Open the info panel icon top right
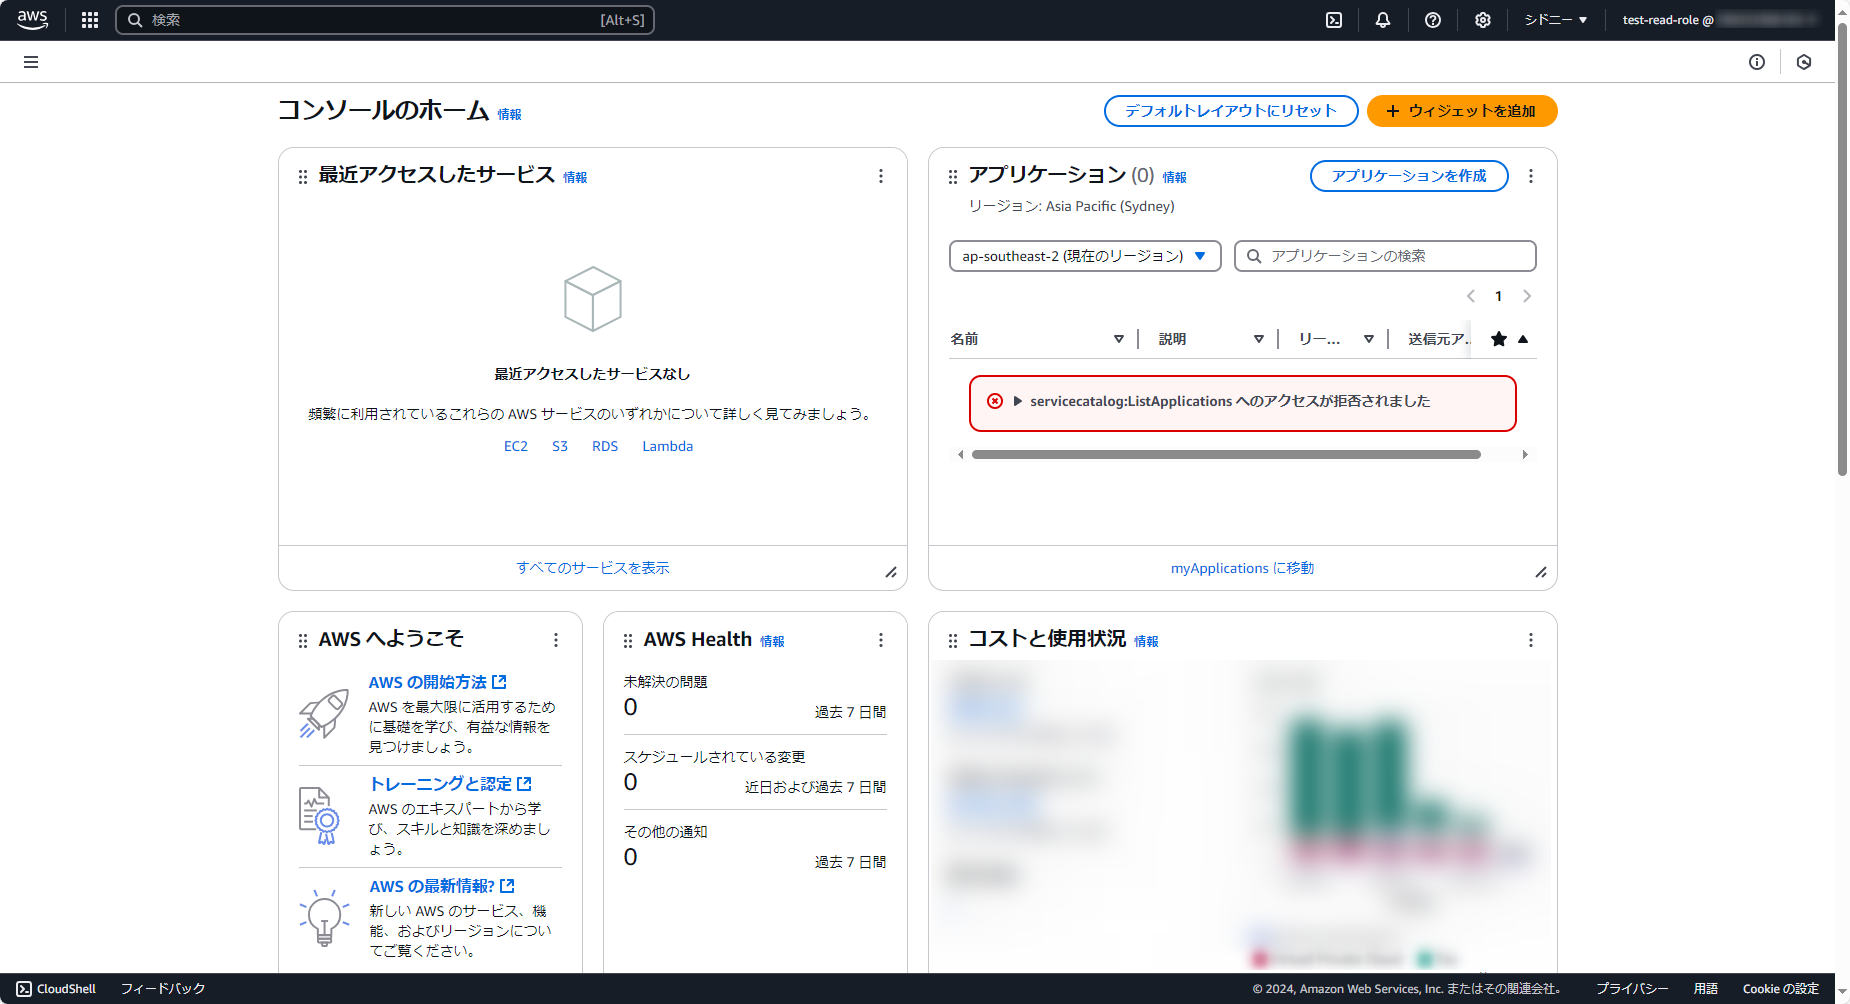1850x1004 pixels. coord(1757,62)
